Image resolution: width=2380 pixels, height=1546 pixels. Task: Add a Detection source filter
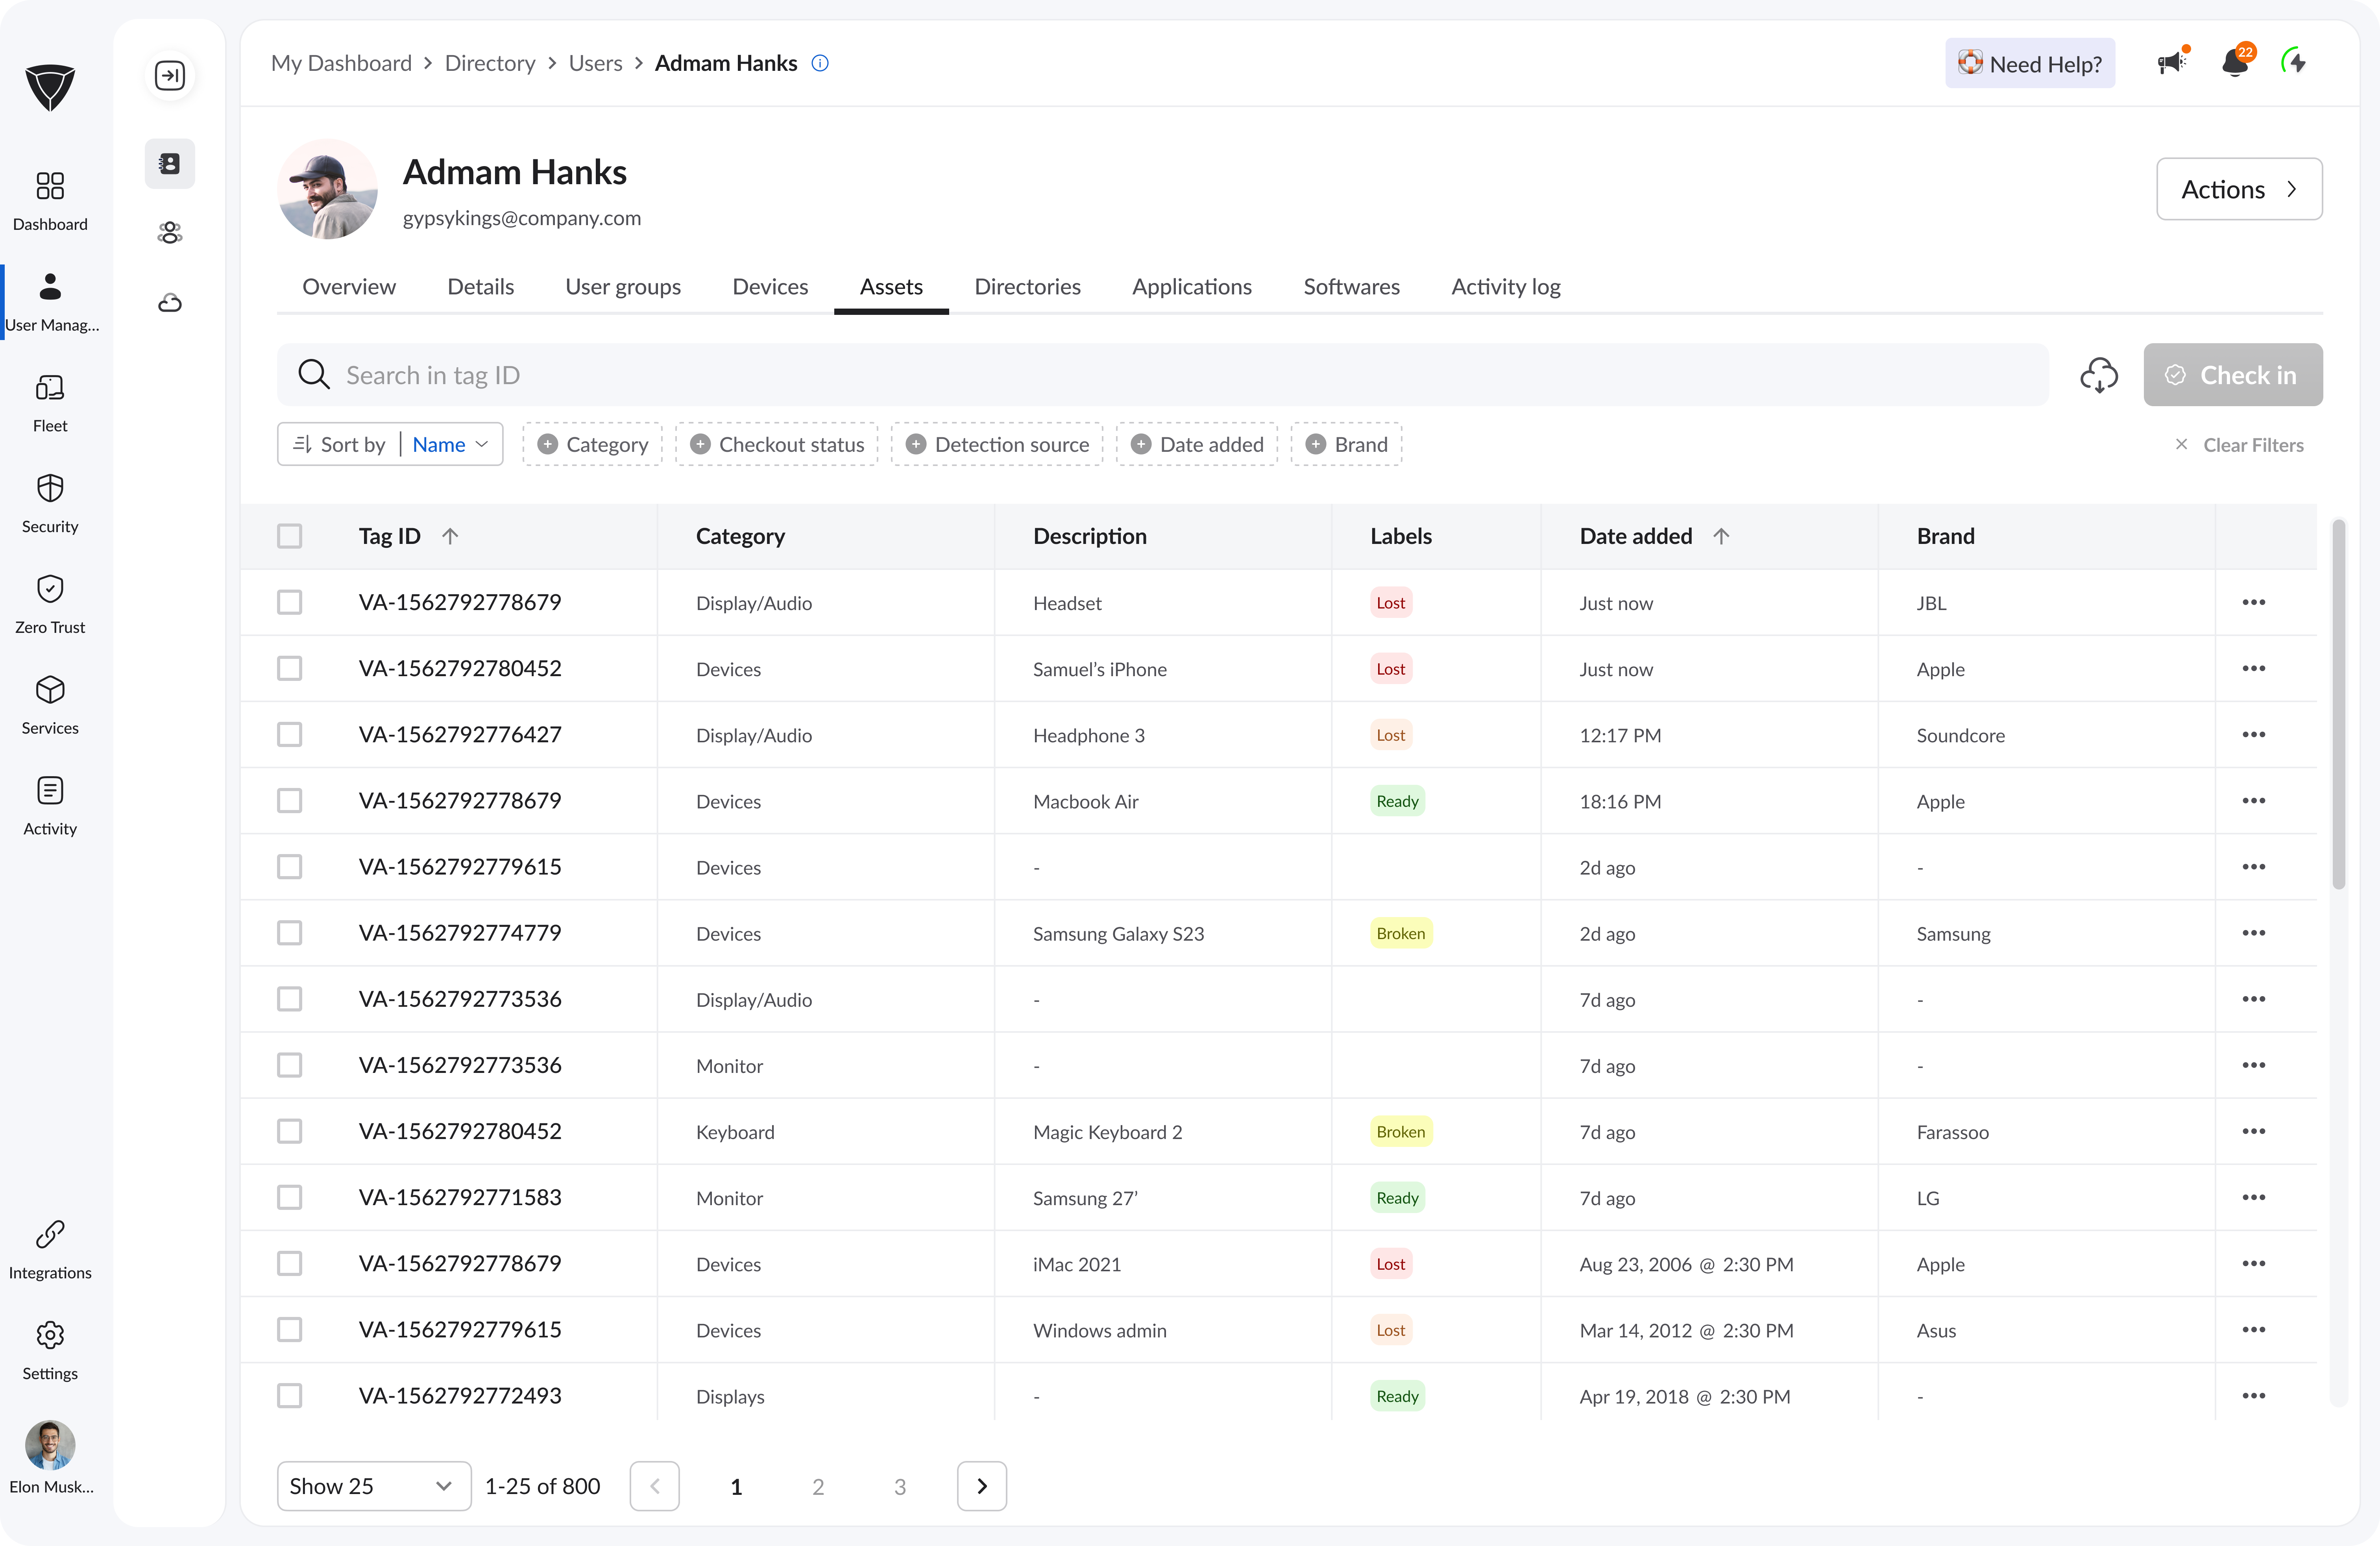pos(997,444)
